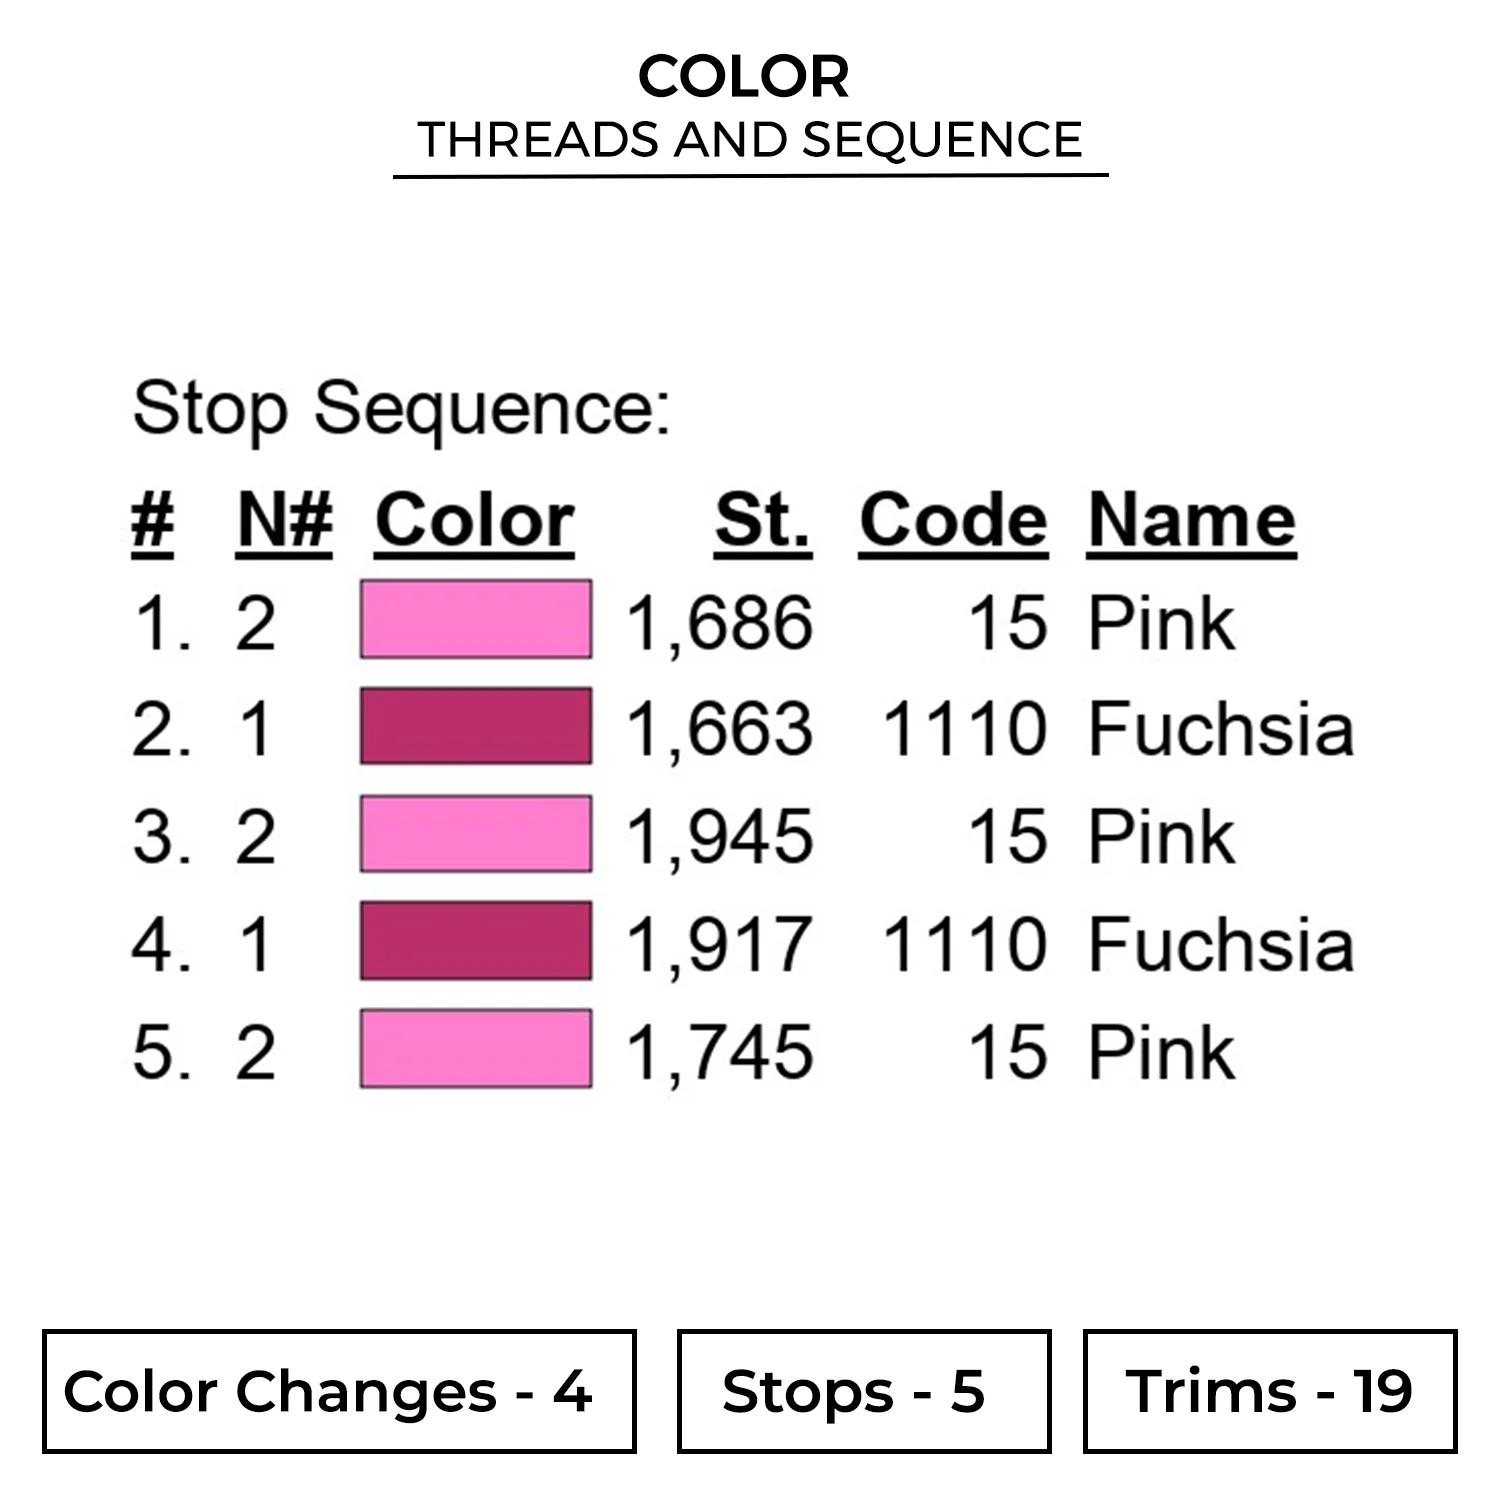Choose the fuchsia swatch in row 4
This screenshot has width=1500, height=1500.
(x=475, y=941)
